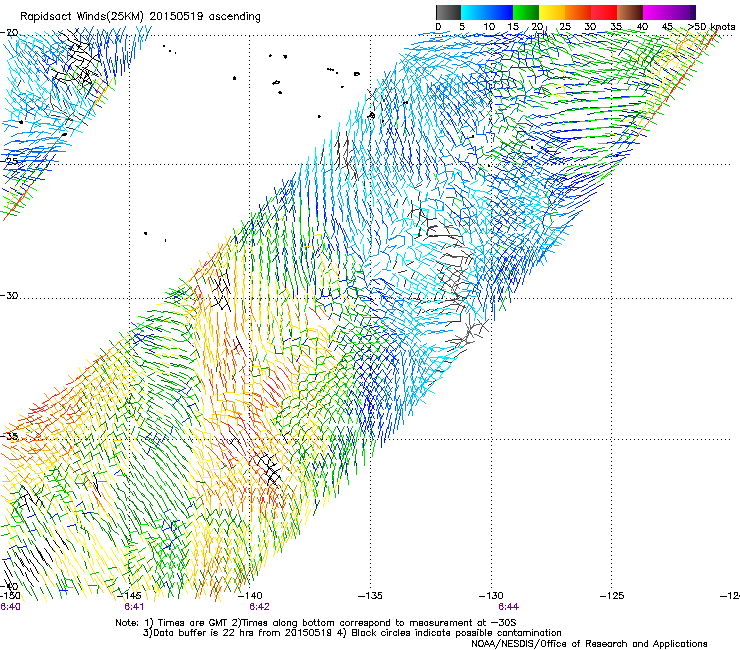The height and width of the screenshot is (650, 740).
Task: Click the title 'Rapidscat Winds(25KM) 20150519 ascending'
Action: coord(140,16)
